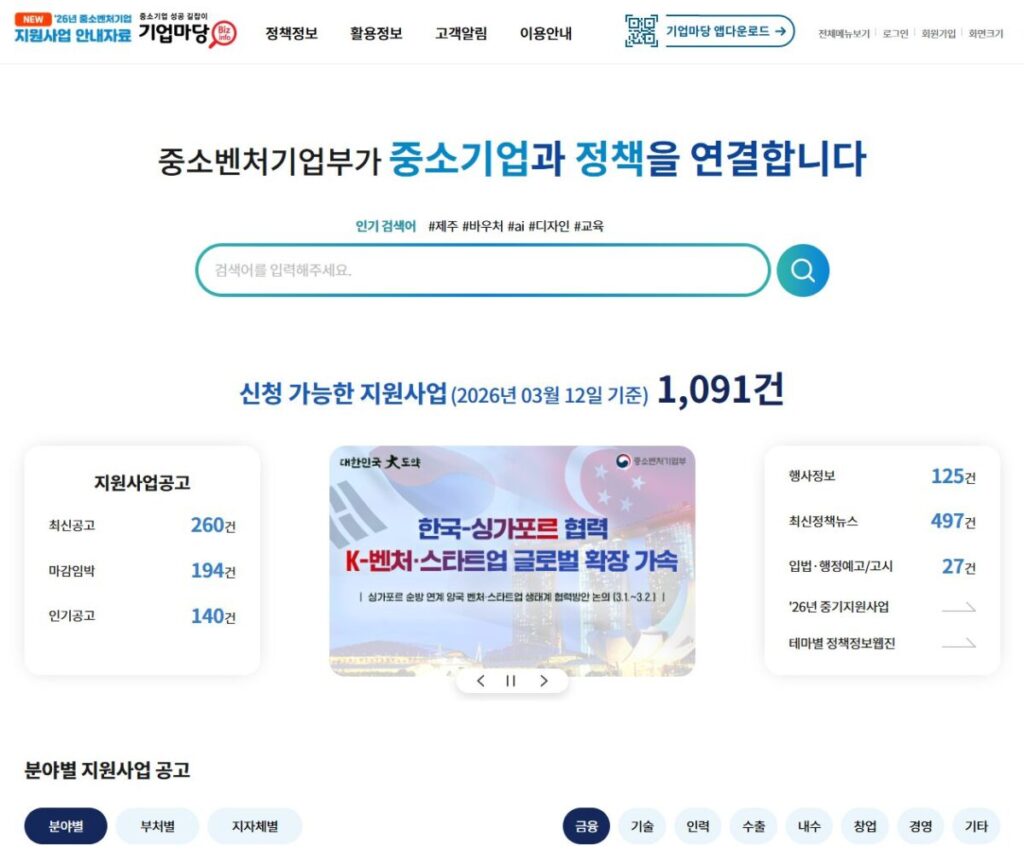Viewport: 1024px width, 863px height.
Task: Open the 정책정보 menu
Action: (292, 33)
